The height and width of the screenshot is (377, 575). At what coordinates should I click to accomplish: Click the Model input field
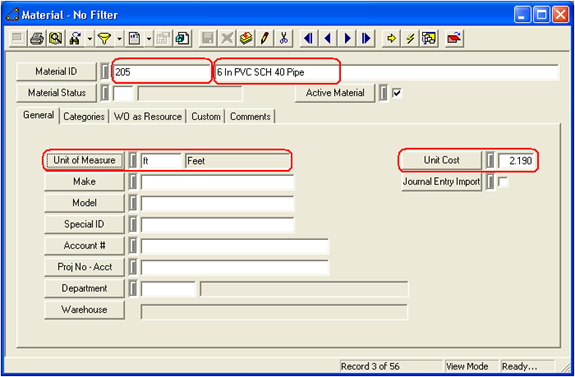pyautogui.click(x=217, y=204)
